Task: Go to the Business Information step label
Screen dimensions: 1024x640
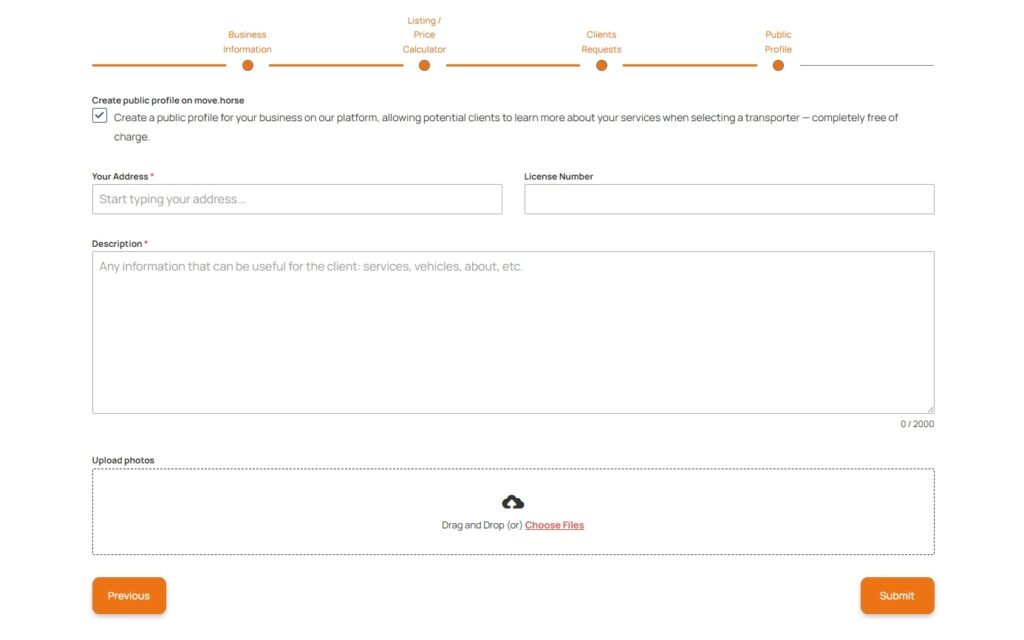Action: point(247,42)
